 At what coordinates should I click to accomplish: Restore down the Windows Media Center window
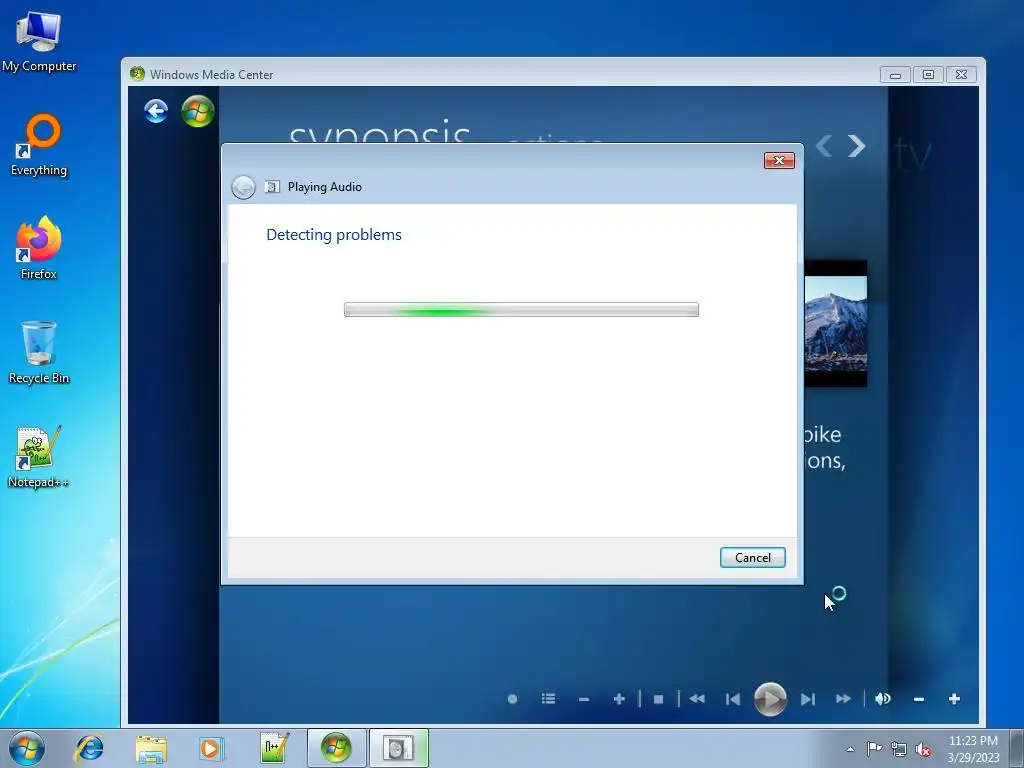point(928,75)
